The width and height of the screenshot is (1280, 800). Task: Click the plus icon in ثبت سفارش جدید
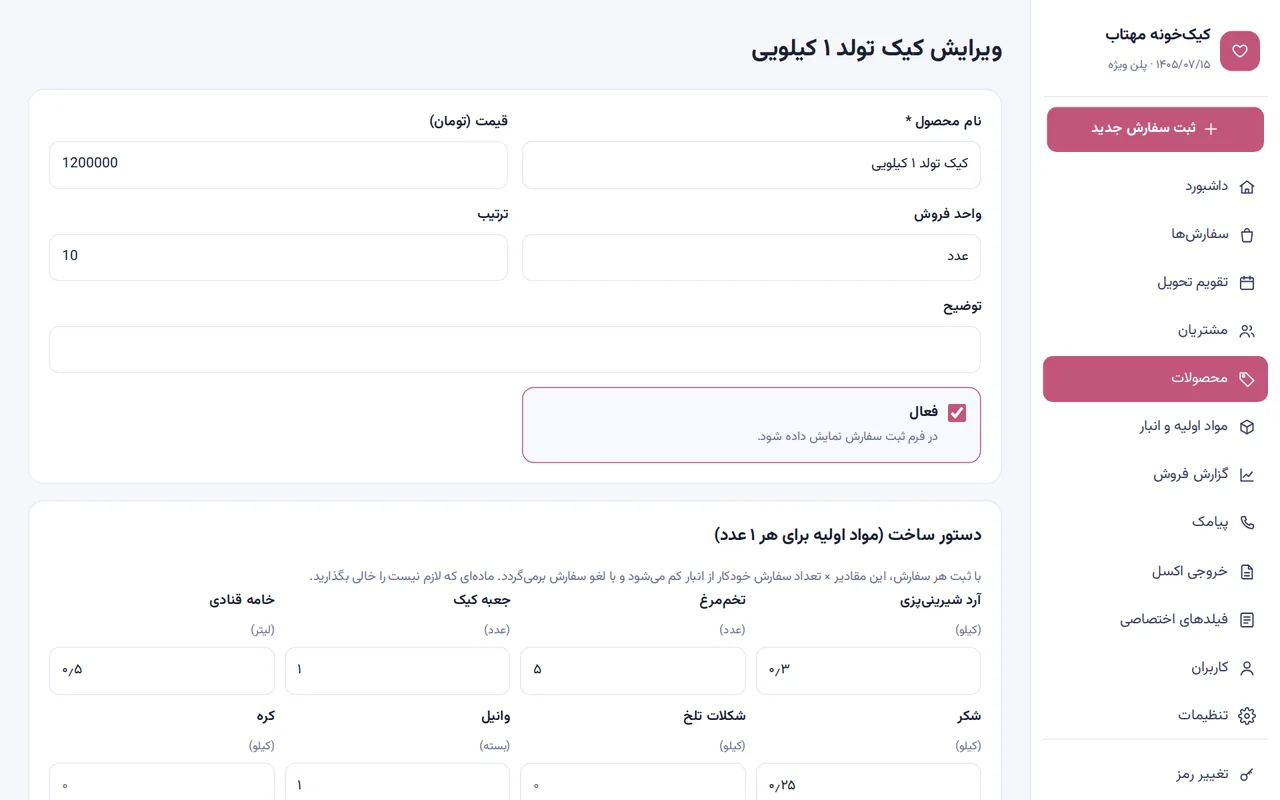tap(1211, 129)
